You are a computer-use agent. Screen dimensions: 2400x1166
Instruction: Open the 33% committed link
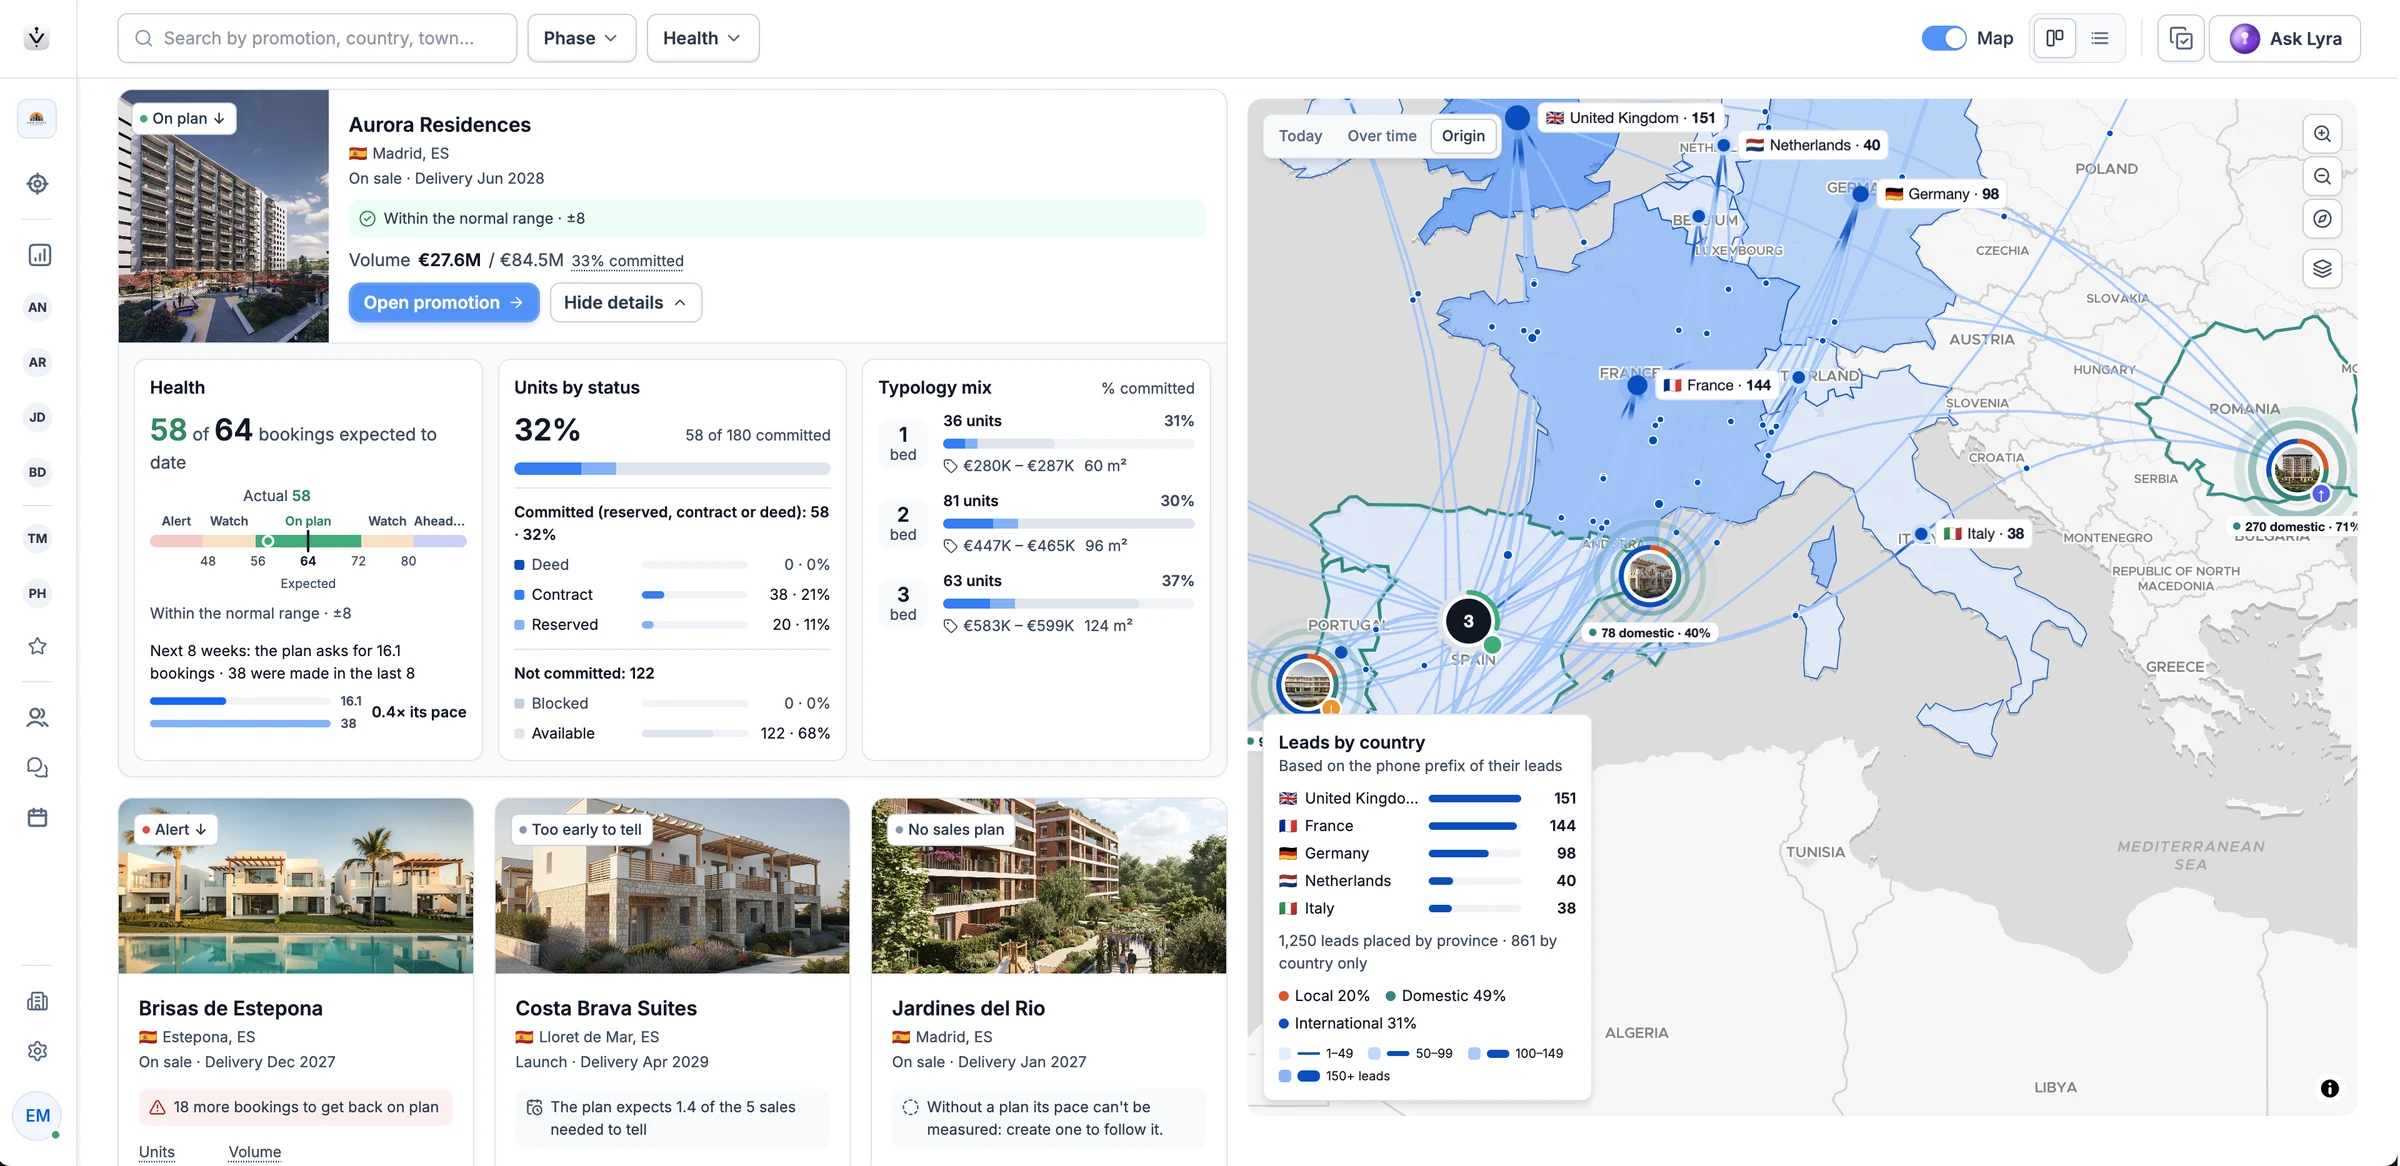point(627,261)
